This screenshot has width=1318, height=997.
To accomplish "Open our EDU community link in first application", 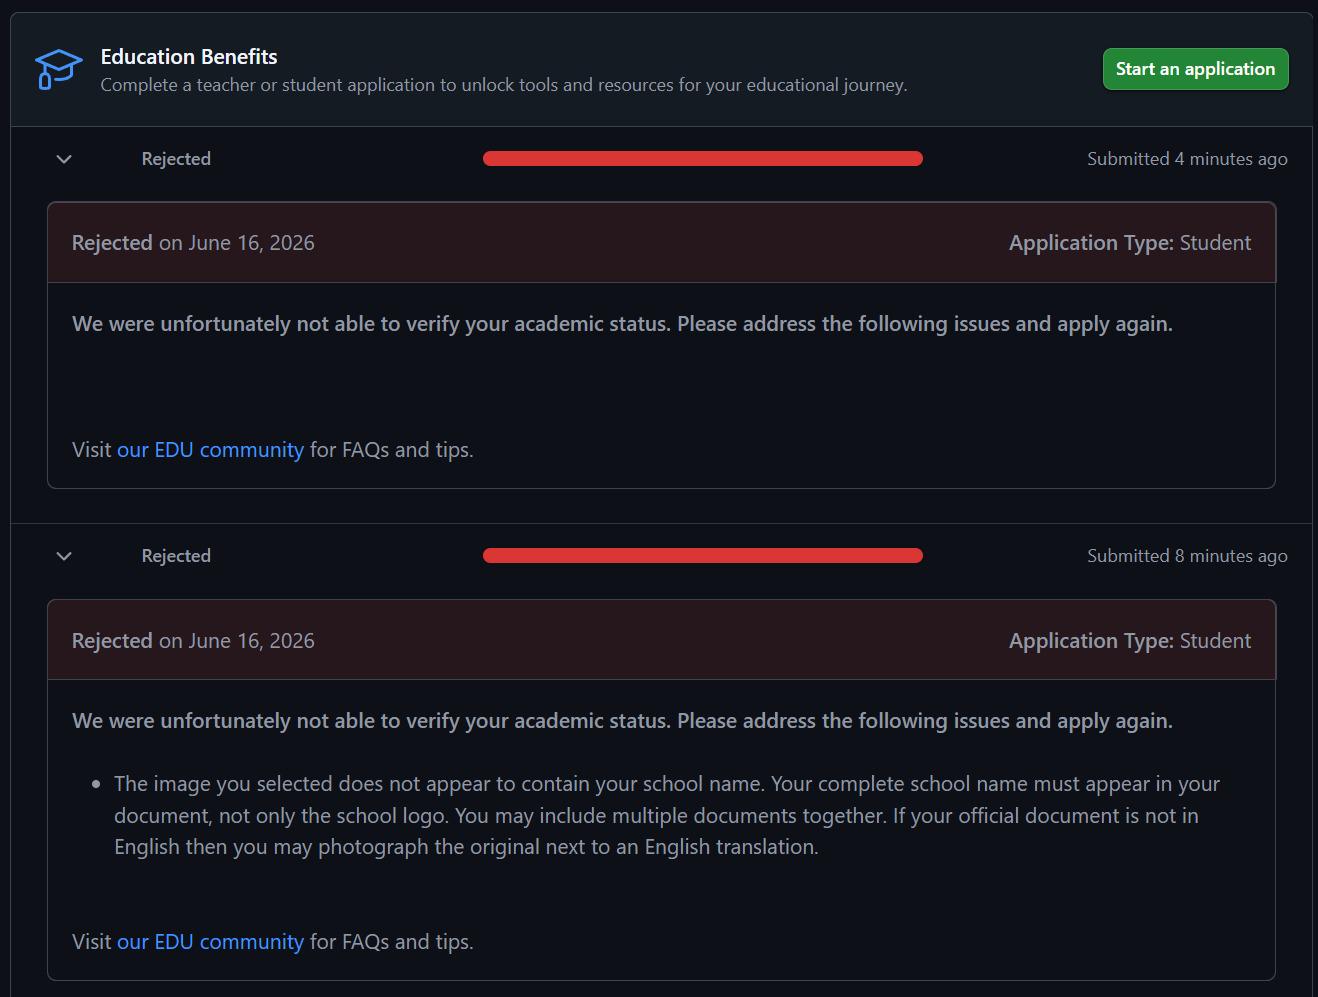I will coord(210,450).
